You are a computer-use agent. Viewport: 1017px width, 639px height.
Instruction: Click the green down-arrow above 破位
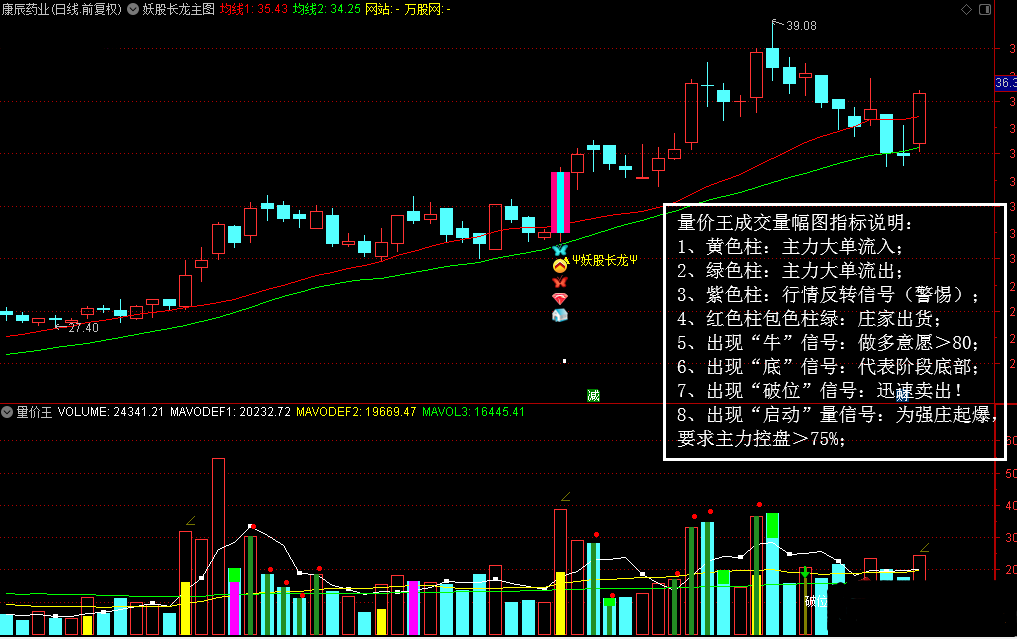(805, 572)
